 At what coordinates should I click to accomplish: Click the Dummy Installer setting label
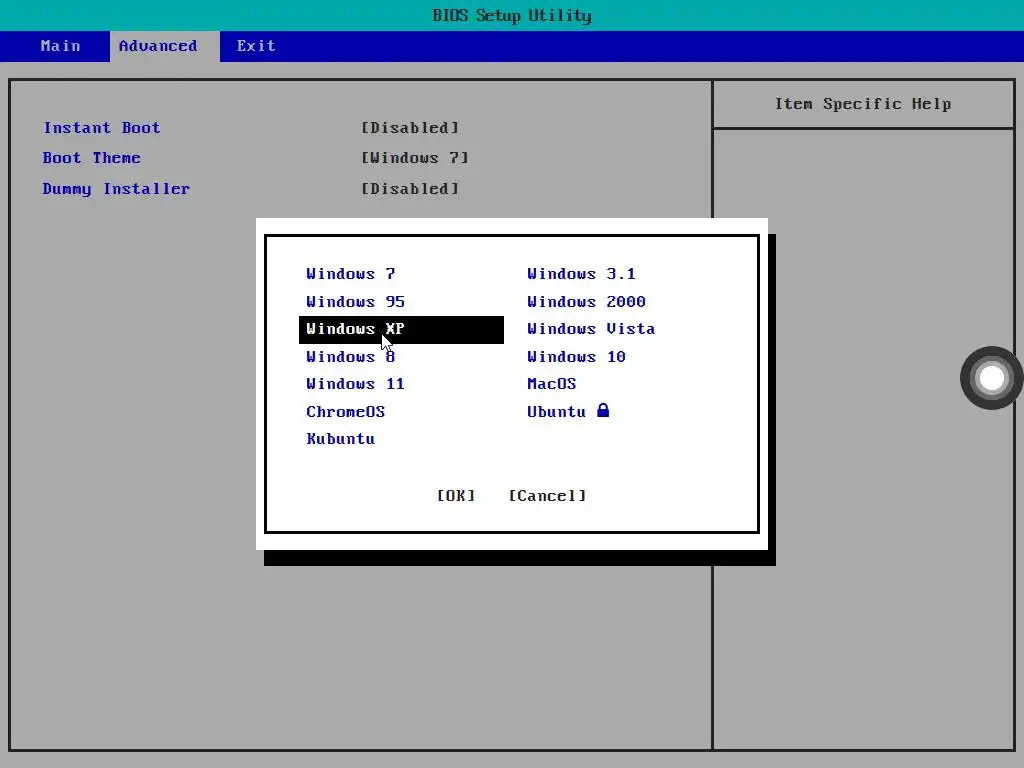click(116, 189)
